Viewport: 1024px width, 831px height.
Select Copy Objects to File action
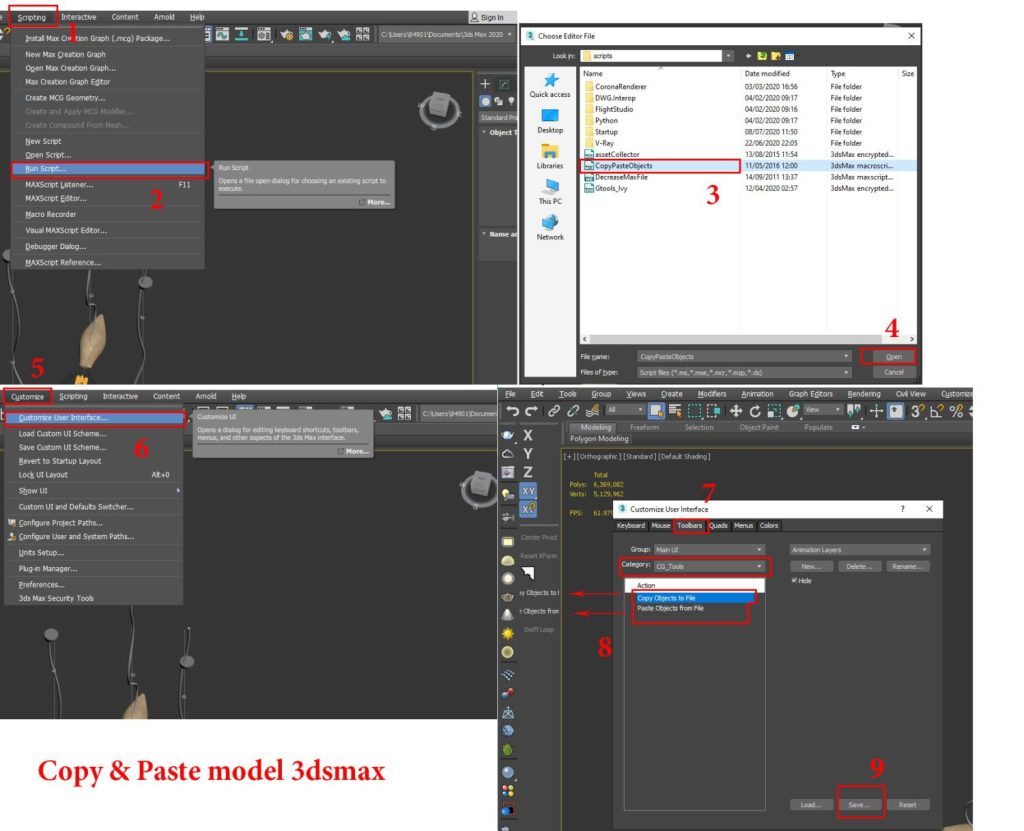coord(694,598)
